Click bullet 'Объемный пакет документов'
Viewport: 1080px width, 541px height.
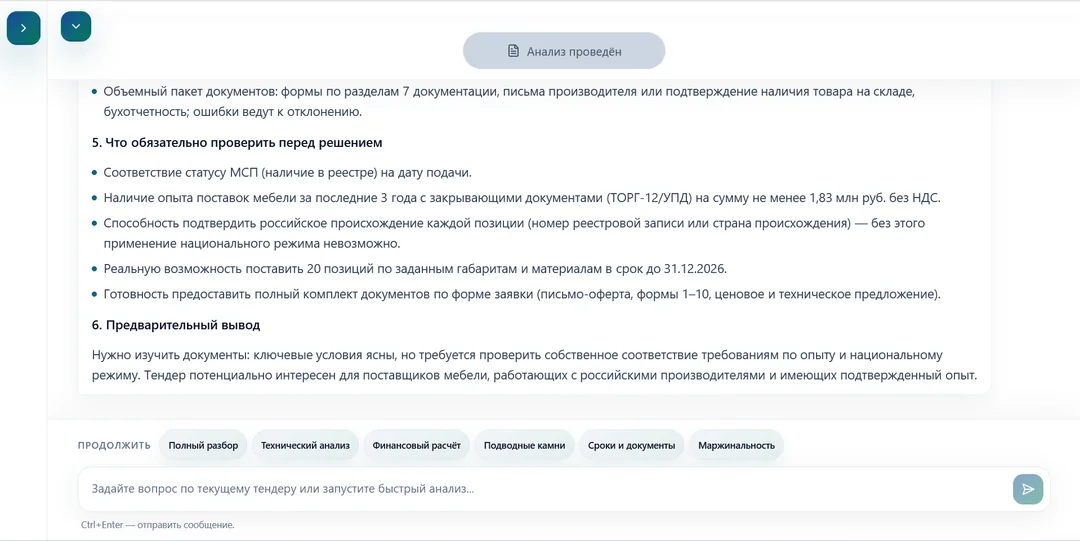click(x=509, y=101)
